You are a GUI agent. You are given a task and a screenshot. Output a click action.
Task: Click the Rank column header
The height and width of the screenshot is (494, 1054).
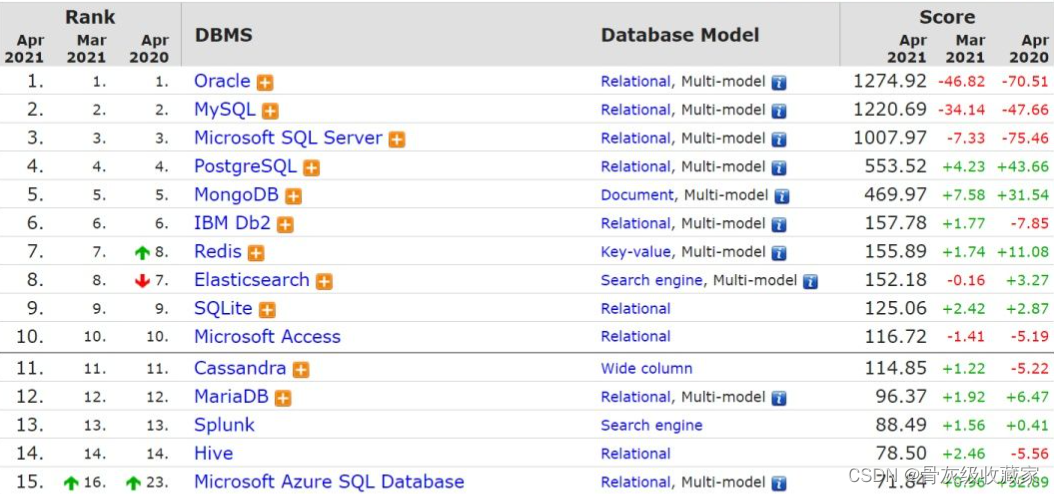point(90,16)
